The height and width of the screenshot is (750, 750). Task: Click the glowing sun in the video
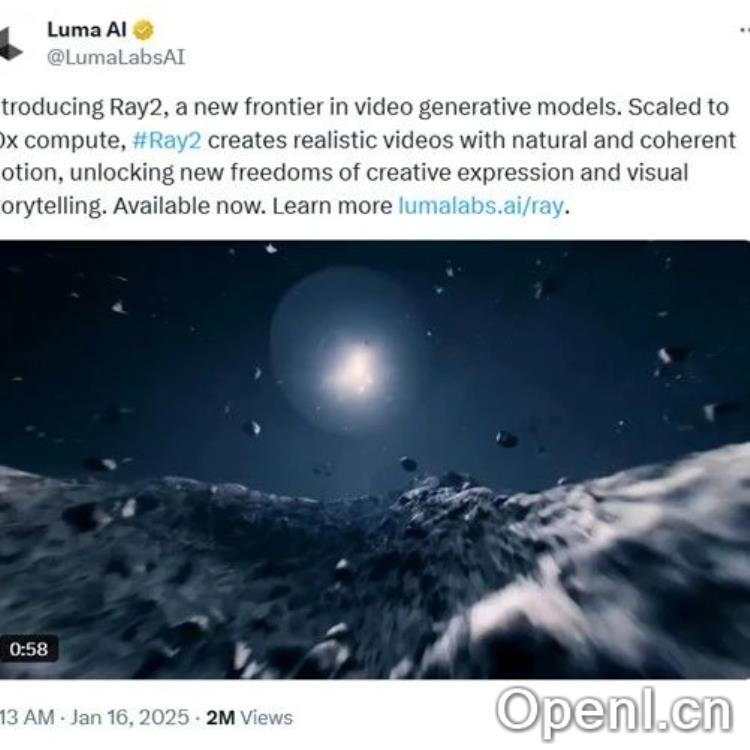coord(355,369)
